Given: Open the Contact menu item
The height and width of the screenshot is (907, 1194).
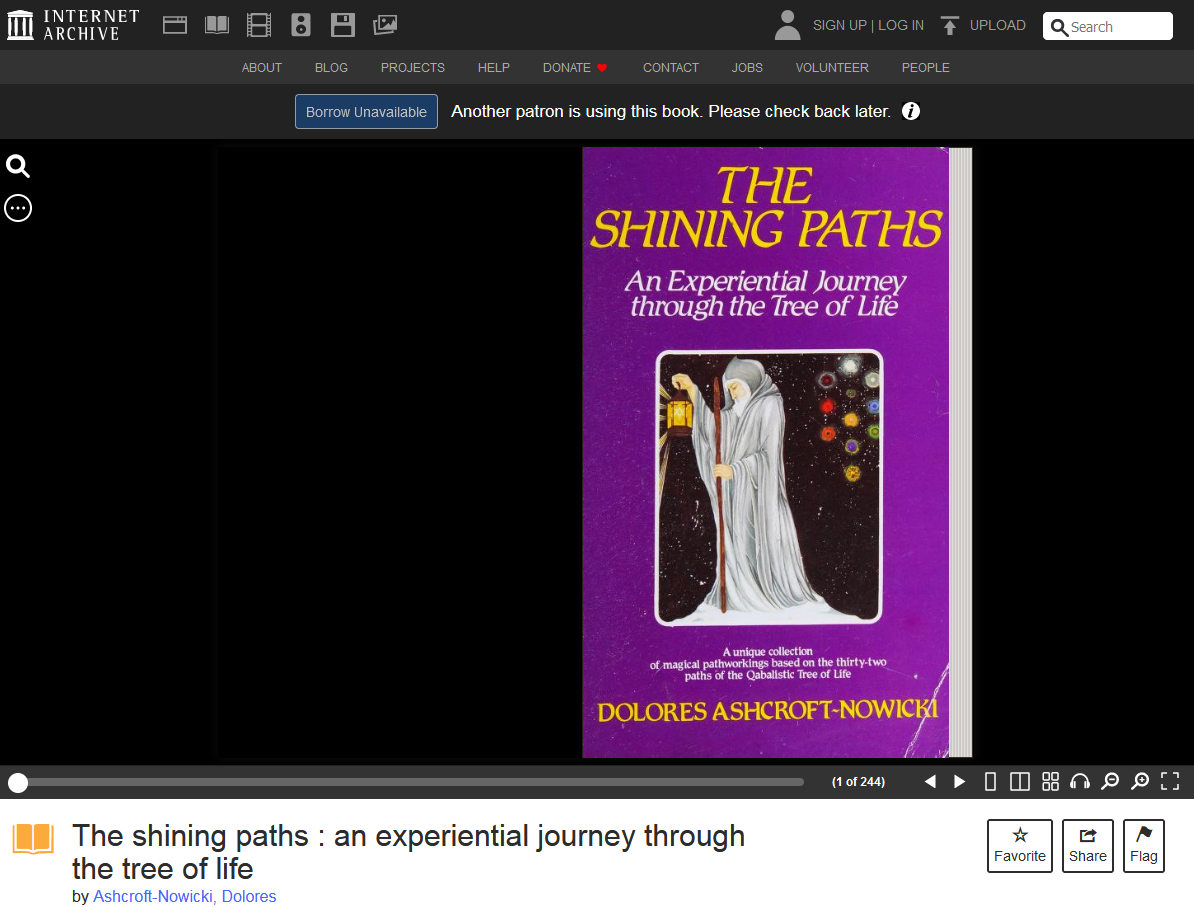Looking at the screenshot, I should tap(671, 68).
